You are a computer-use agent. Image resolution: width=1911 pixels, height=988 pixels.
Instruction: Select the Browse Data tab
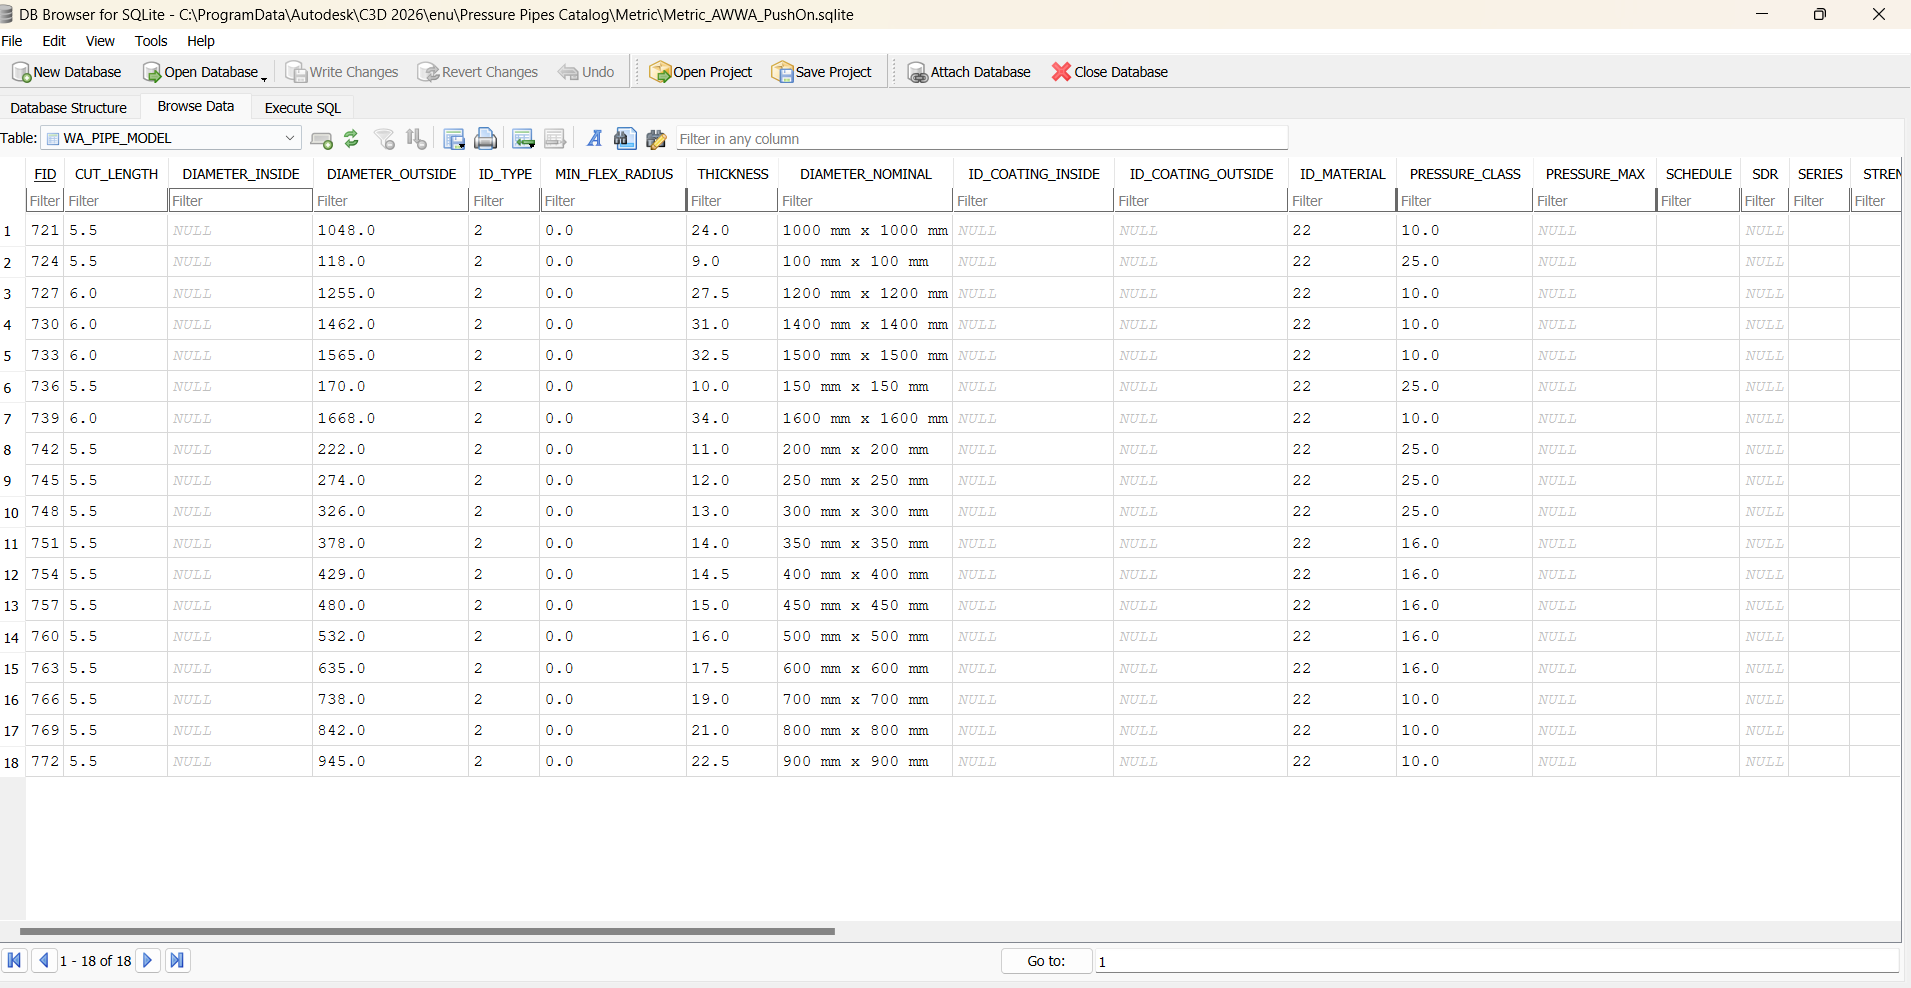point(196,106)
